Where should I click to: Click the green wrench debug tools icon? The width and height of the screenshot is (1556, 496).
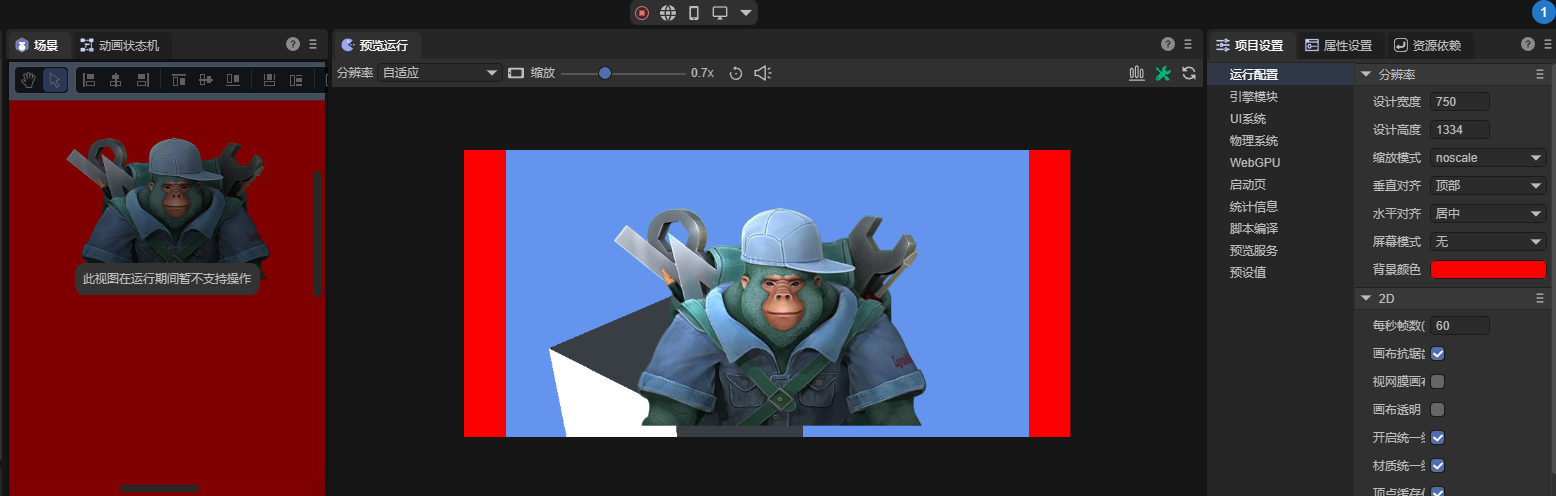tap(1162, 73)
